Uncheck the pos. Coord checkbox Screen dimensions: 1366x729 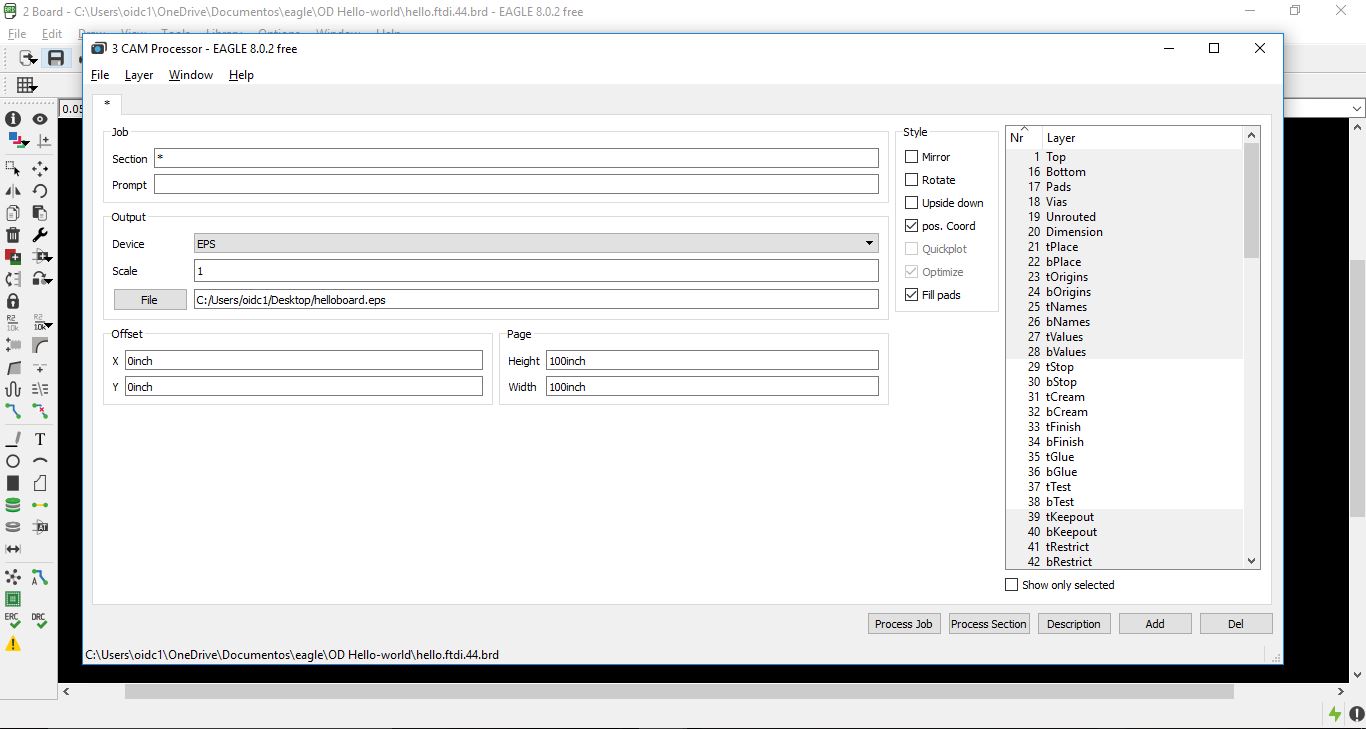point(912,226)
